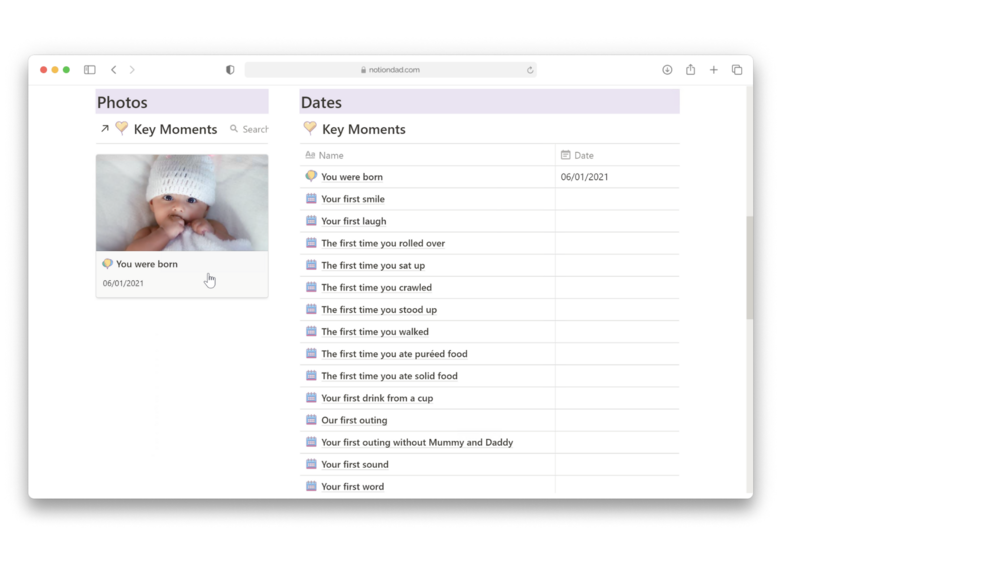Click calendar icon for Your first sound
Screen dimensions: 1005x565
[x=311, y=464]
